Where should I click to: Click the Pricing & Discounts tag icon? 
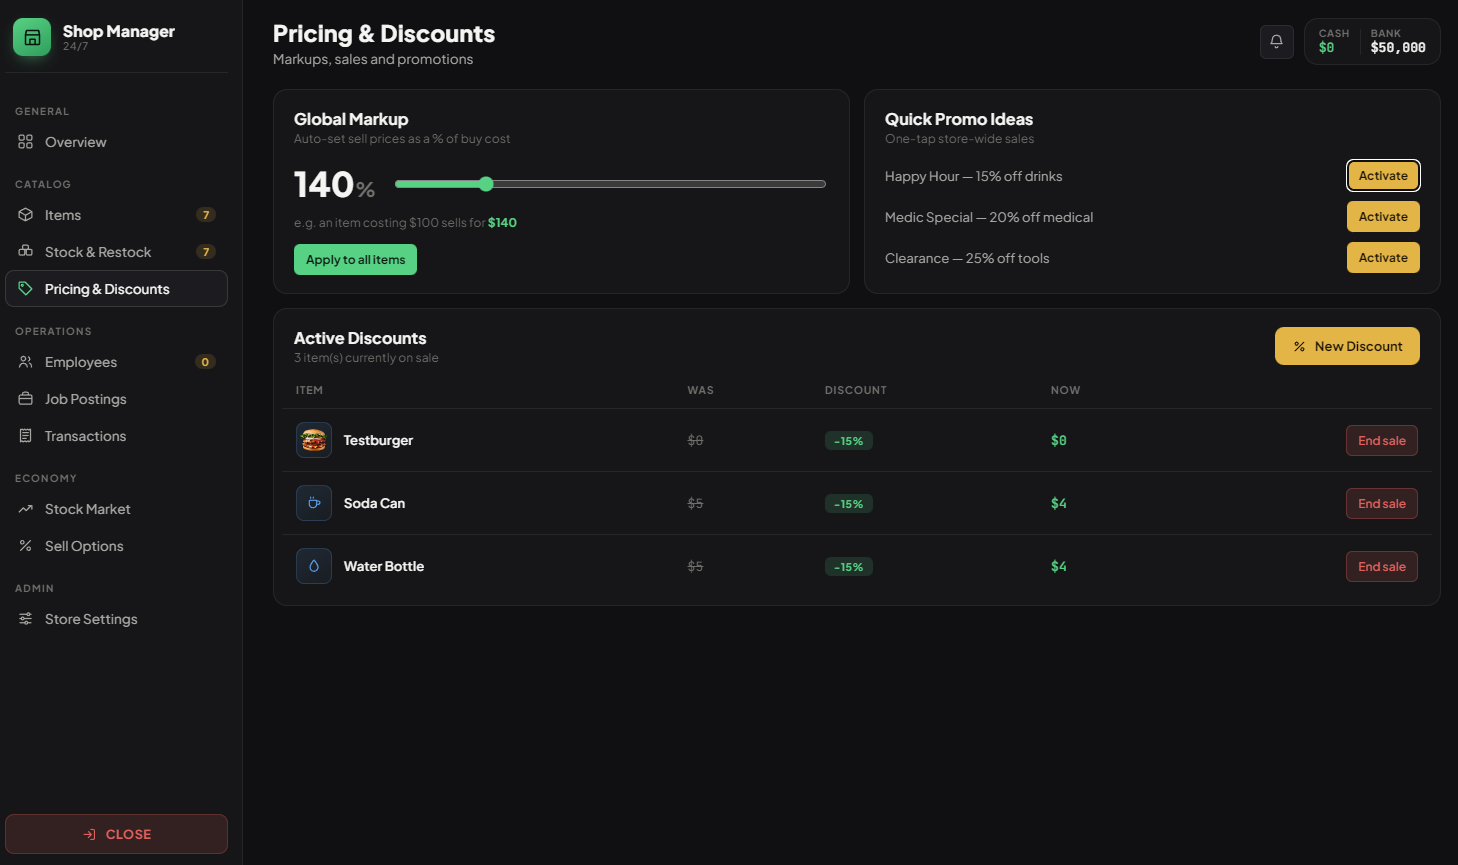[26, 289]
